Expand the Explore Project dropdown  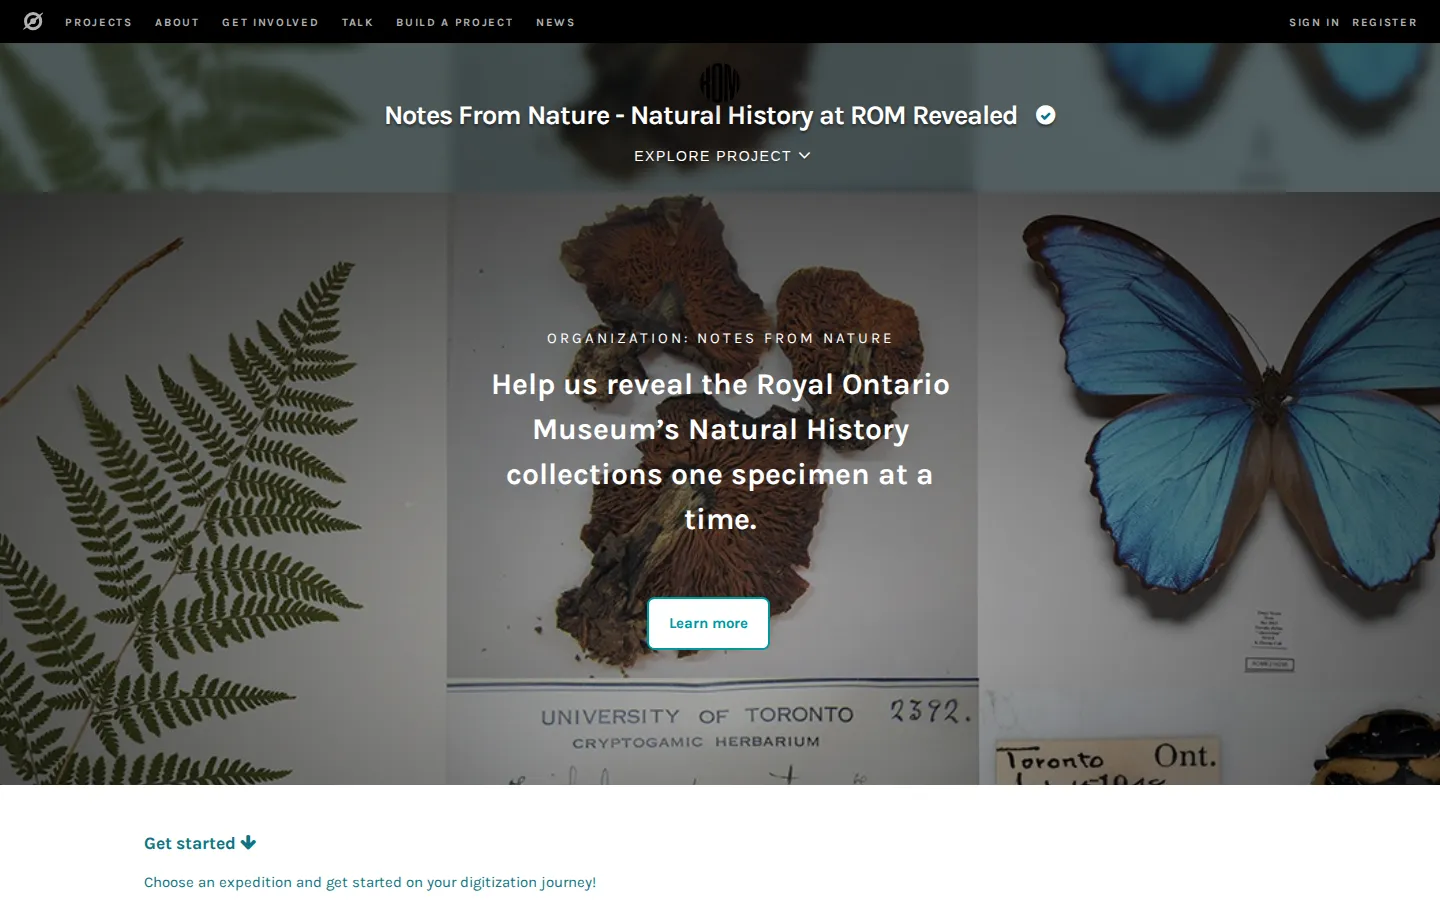point(721,156)
